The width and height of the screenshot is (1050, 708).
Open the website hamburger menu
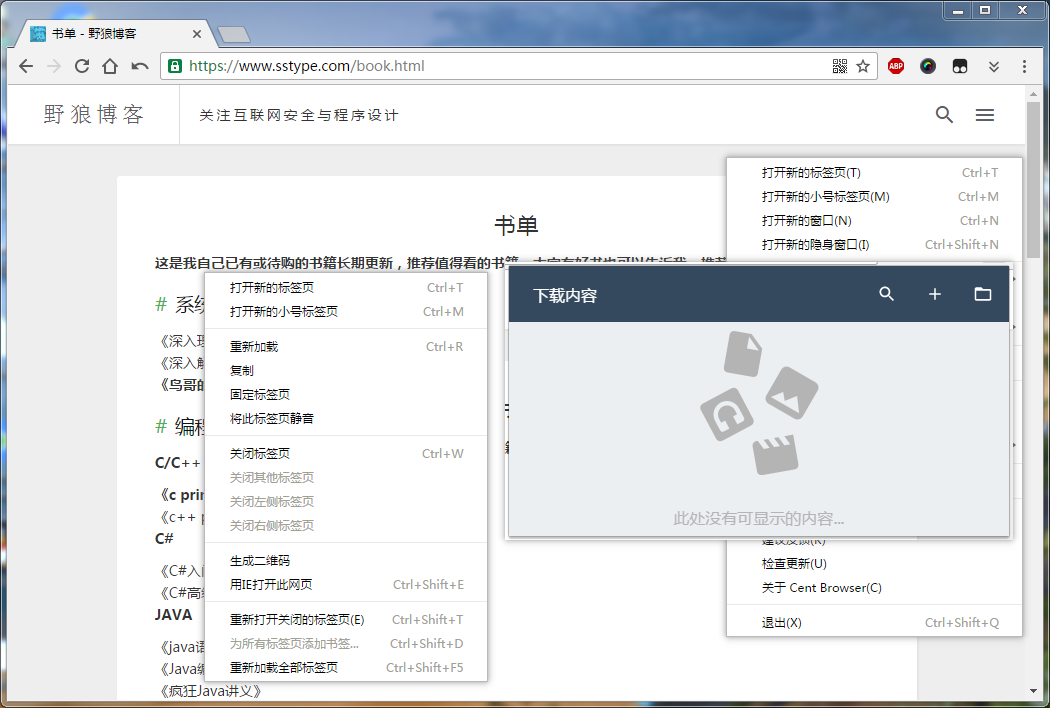[985, 114]
